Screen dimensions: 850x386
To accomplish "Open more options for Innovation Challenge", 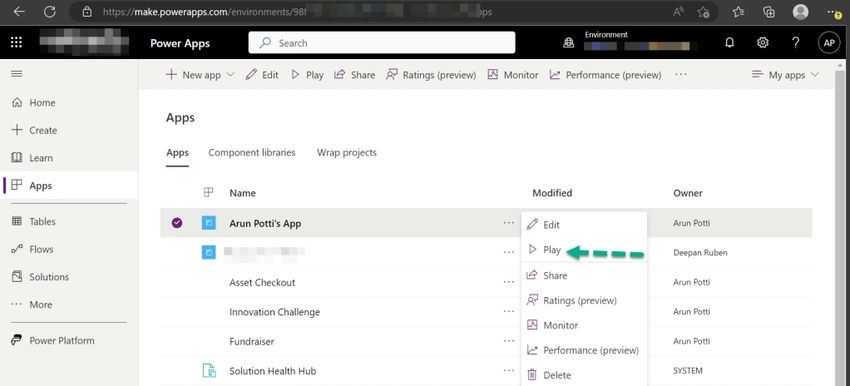I will tap(508, 312).
